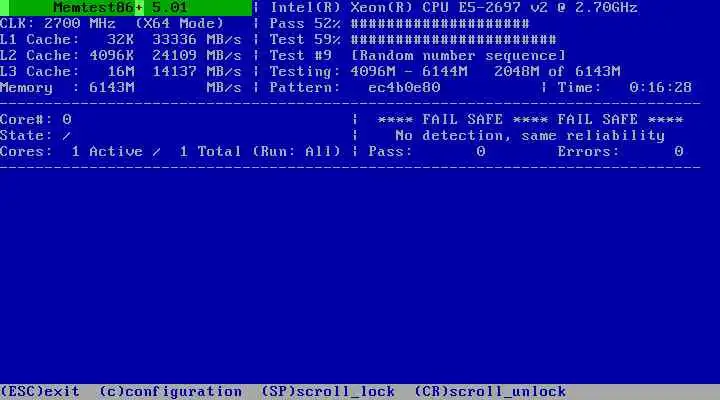Screen dimensions: 720x400
Task: Click the (ESC)exit option
Action: pyautogui.click(x=40, y=392)
